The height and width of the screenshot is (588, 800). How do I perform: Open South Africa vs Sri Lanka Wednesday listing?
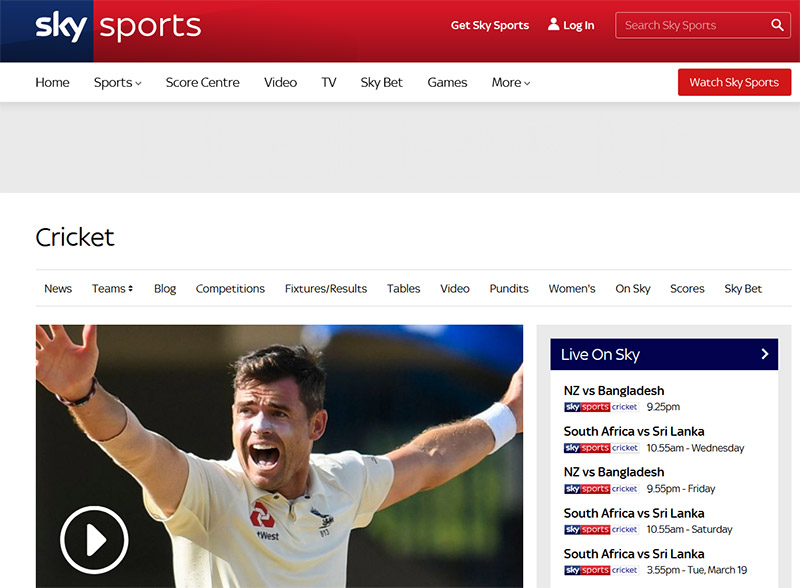pos(634,431)
